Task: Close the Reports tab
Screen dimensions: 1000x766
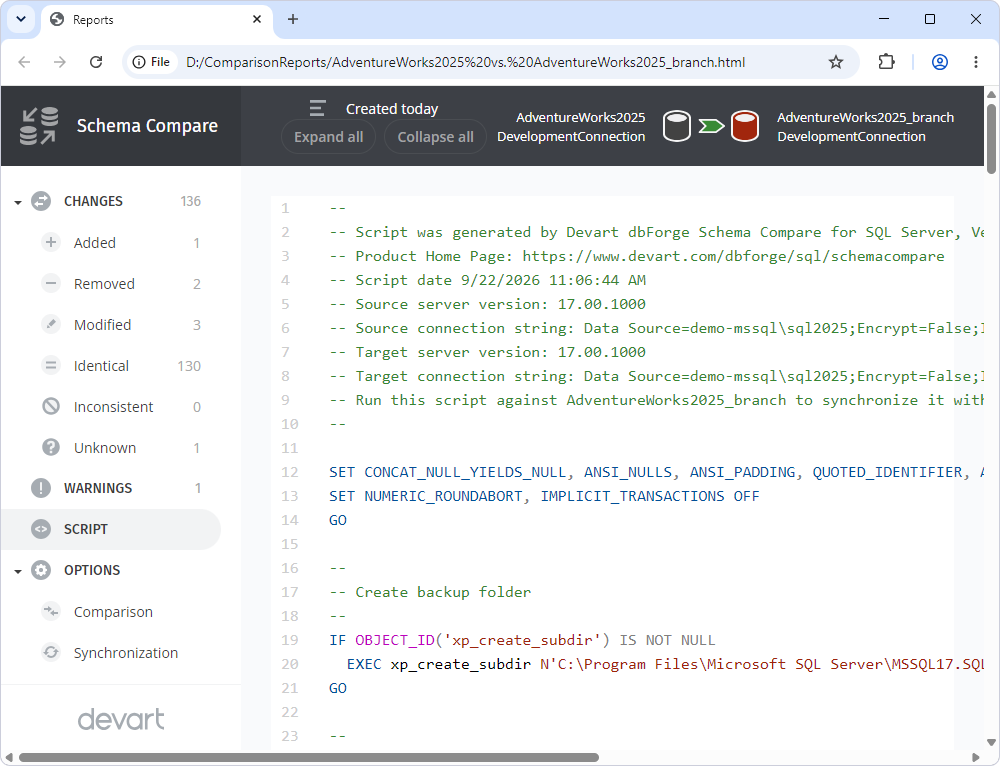Action: 257,19
